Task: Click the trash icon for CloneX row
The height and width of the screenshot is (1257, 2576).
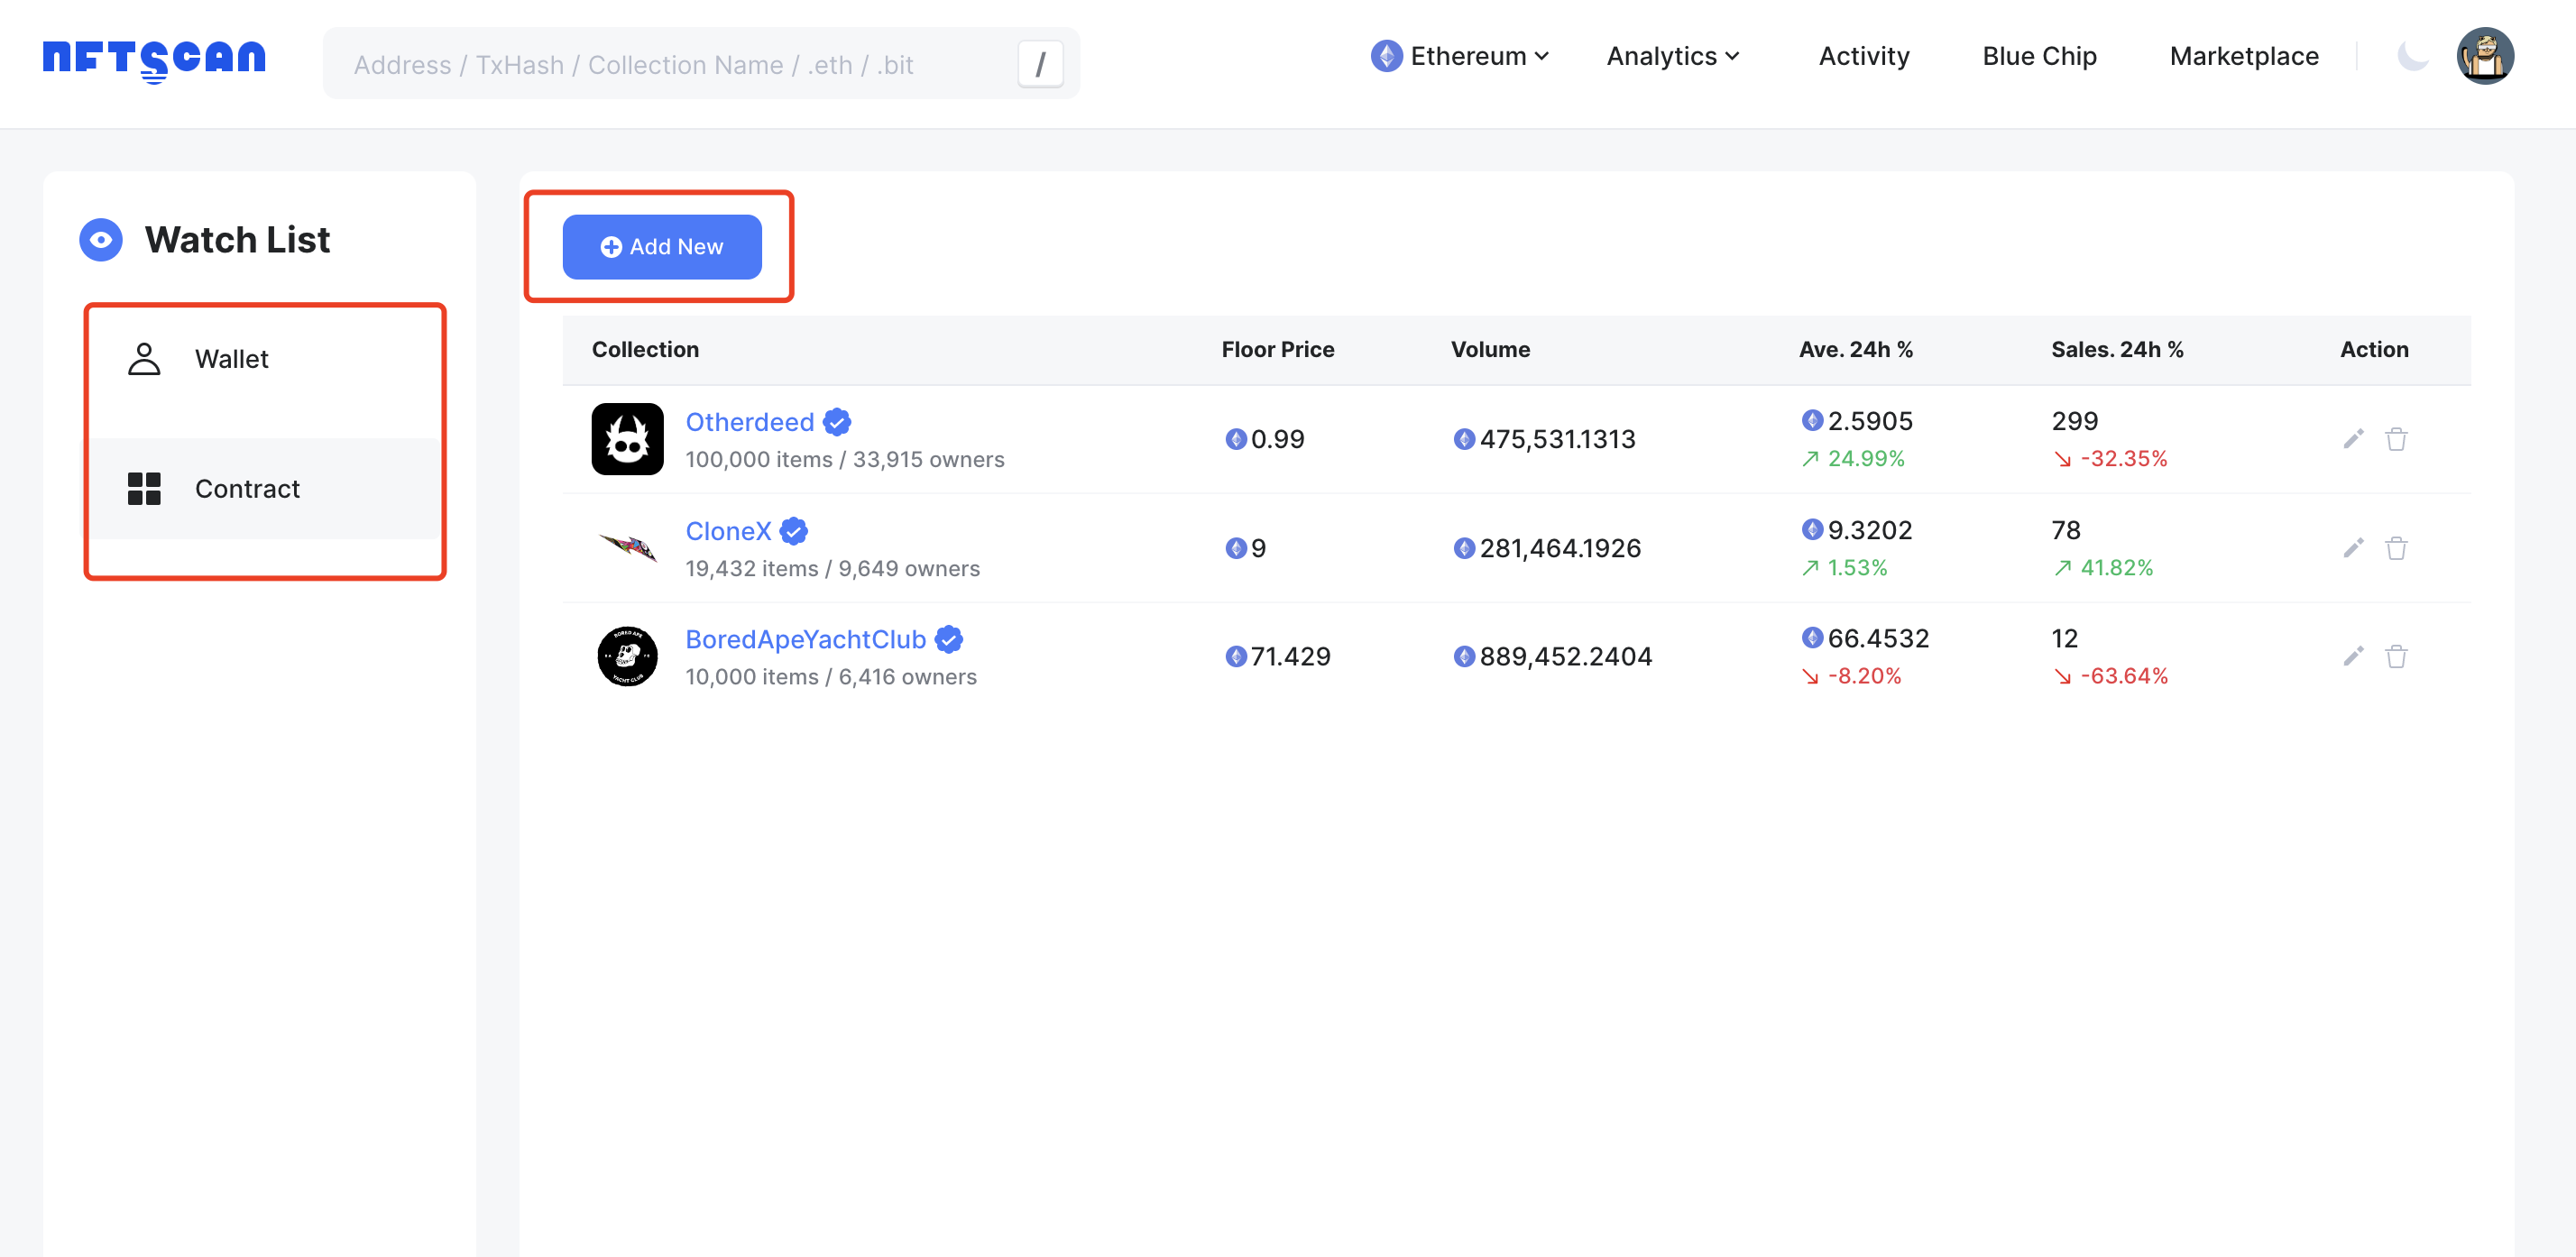Action: pyautogui.click(x=2397, y=548)
